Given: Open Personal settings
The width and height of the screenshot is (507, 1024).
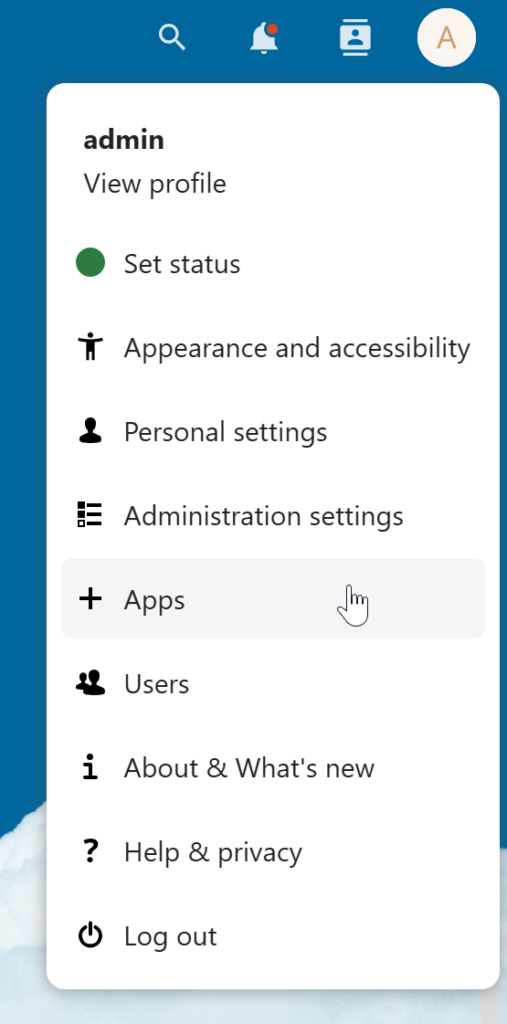Looking at the screenshot, I should pos(273,431).
